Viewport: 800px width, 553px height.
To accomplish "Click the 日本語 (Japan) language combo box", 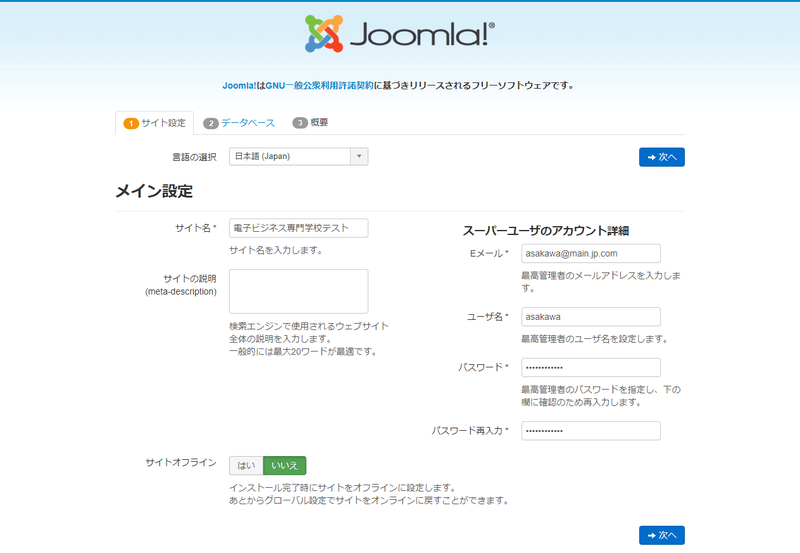I will coord(290,156).
